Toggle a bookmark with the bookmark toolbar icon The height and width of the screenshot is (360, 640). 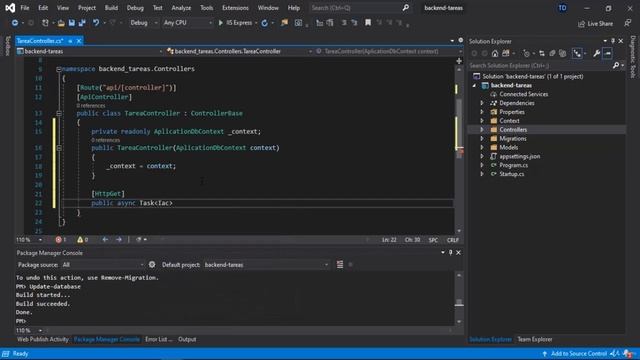pyautogui.click(x=368, y=23)
